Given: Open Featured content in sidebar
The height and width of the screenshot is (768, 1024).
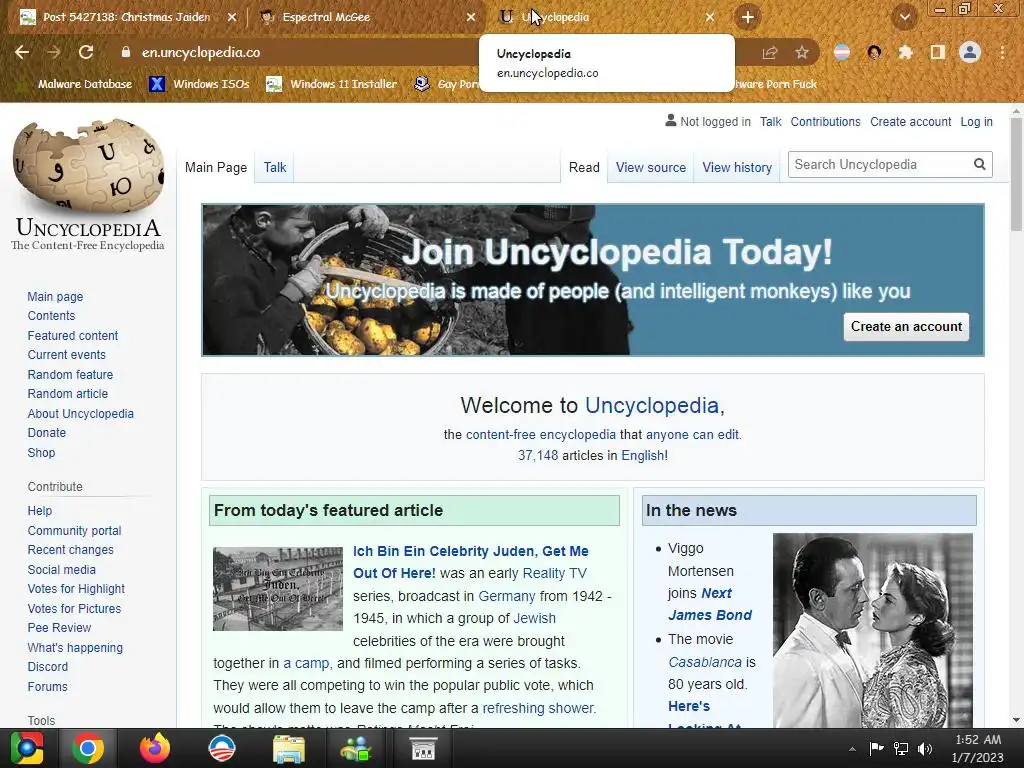Looking at the screenshot, I should pyautogui.click(x=72, y=336).
